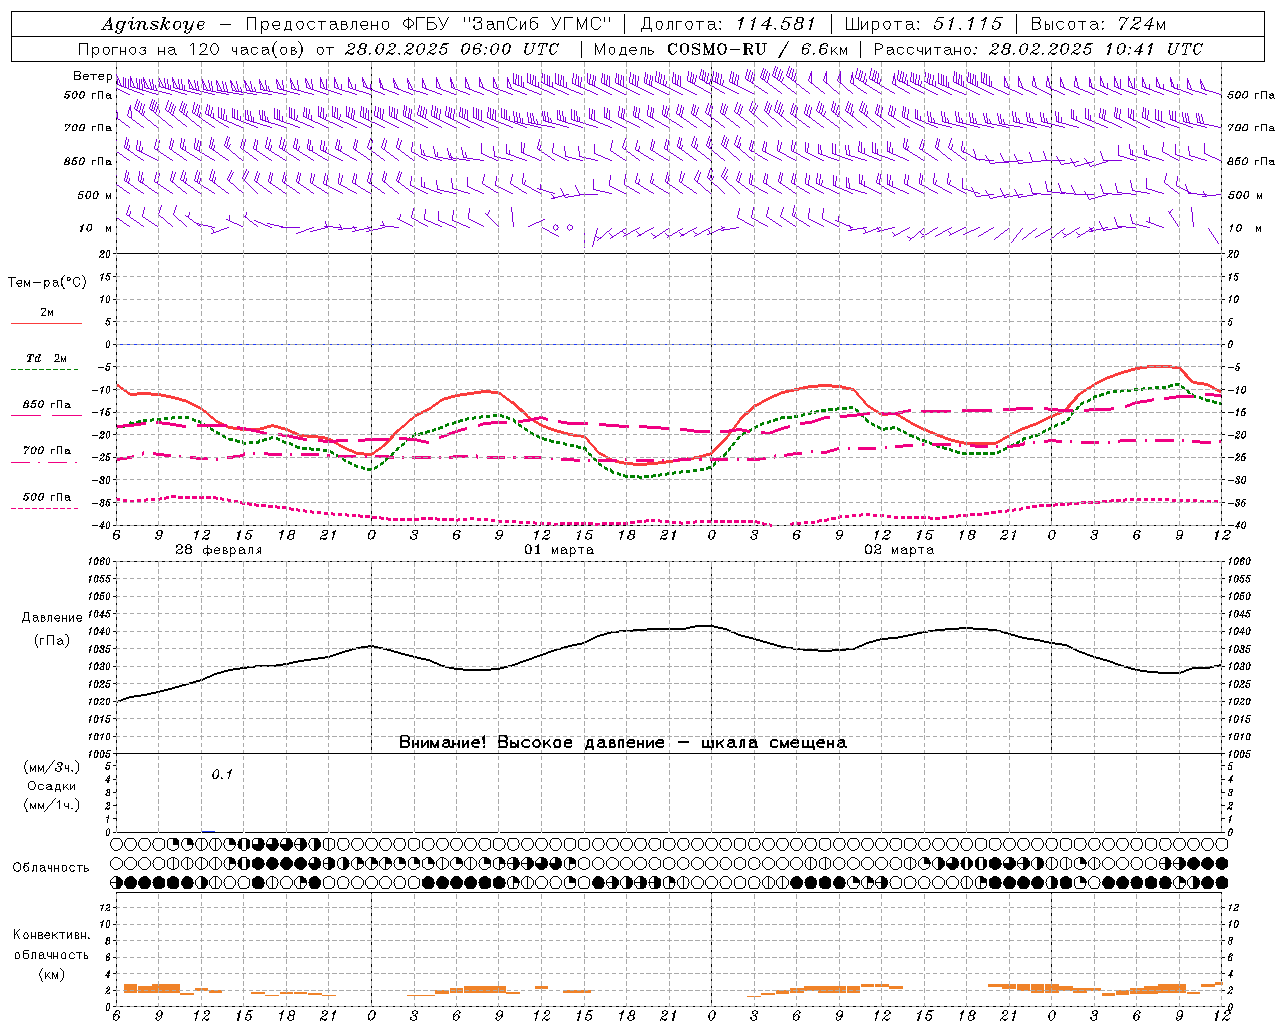Click the "0.1" precipitation amount value
The height and width of the screenshot is (1024, 1280).
coord(222,775)
